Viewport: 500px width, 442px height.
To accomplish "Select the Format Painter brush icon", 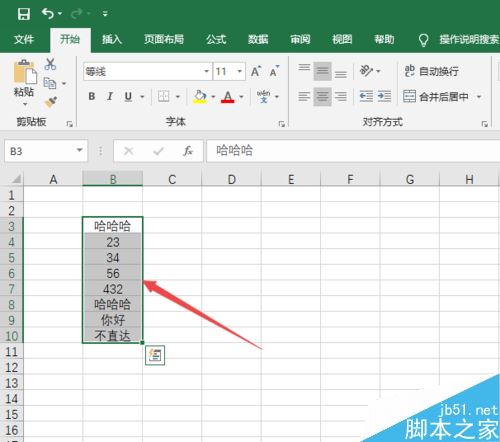I will (51, 102).
